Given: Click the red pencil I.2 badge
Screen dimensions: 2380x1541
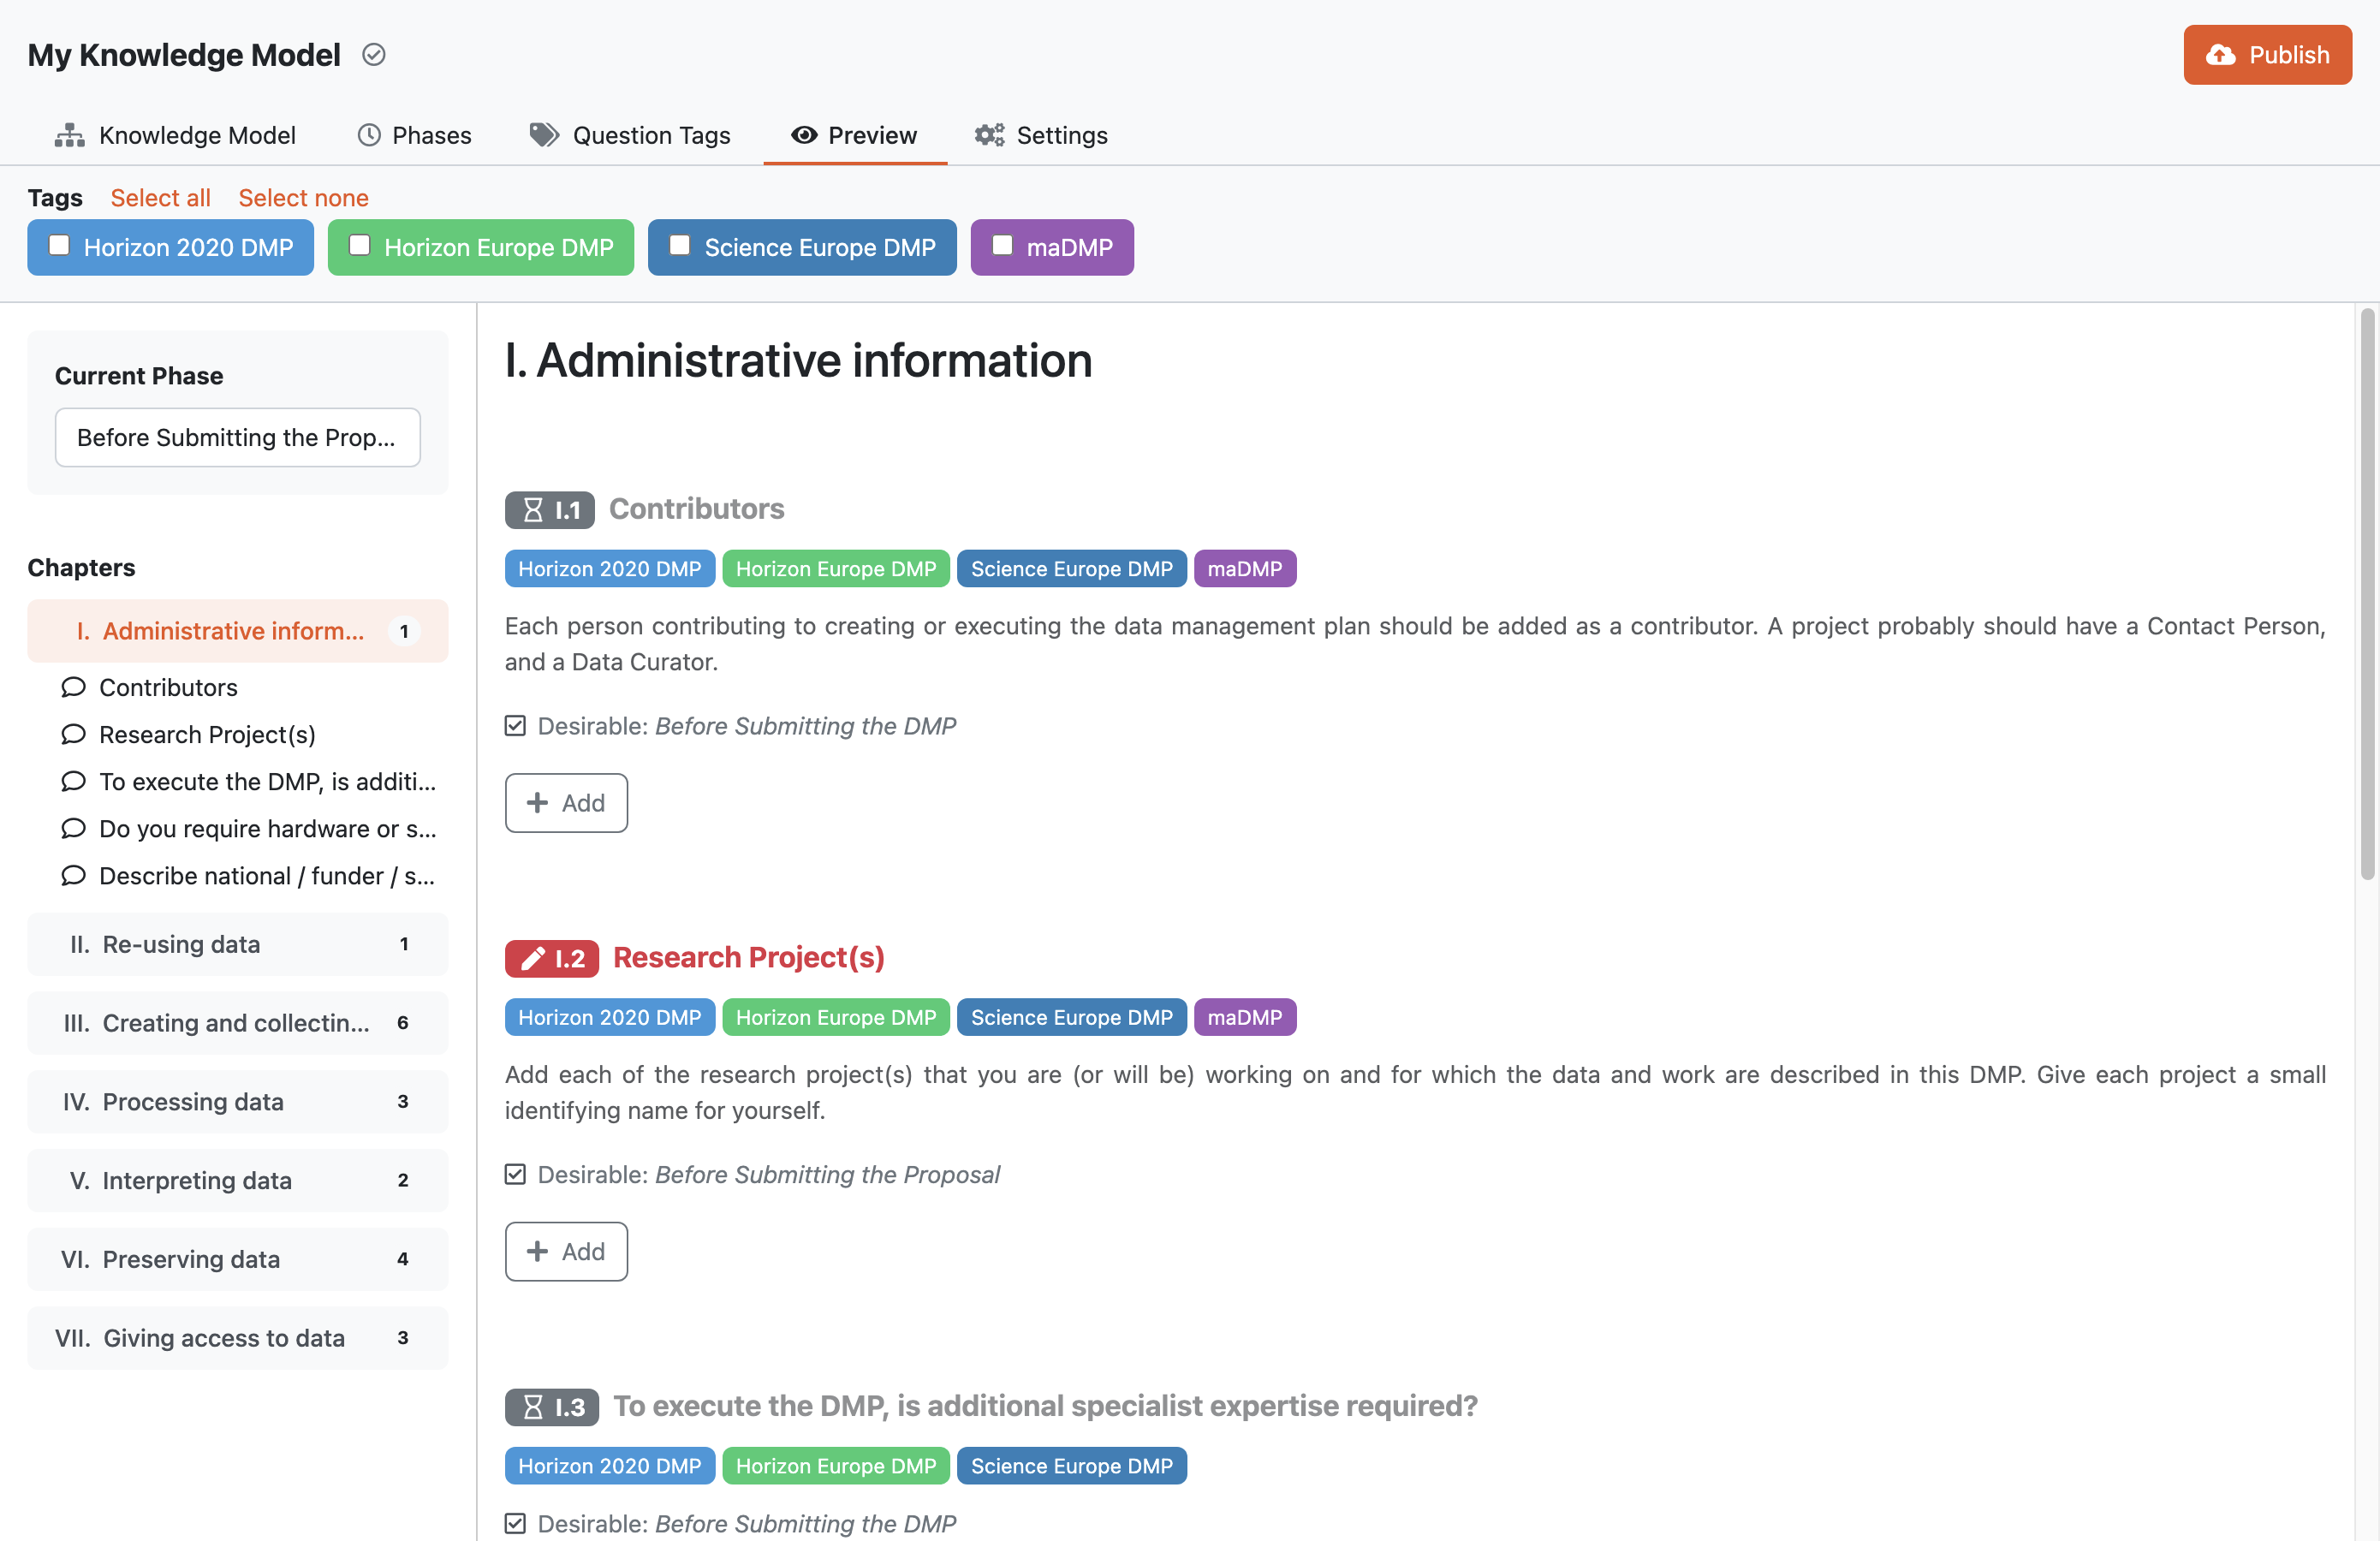Looking at the screenshot, I should point(552,959).
